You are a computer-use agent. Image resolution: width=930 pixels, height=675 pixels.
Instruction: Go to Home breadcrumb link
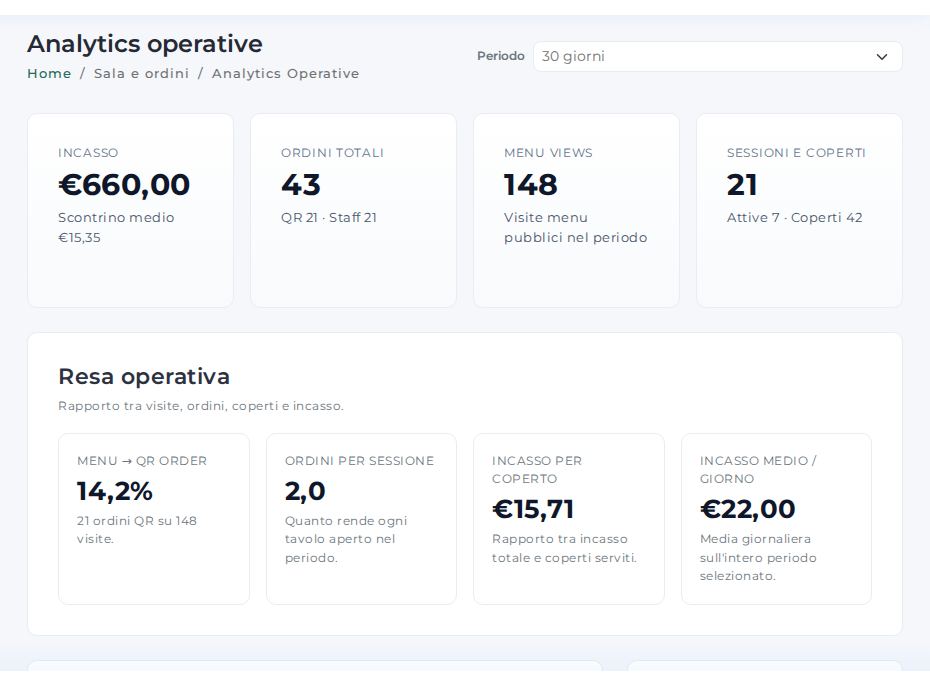(49, 74)
